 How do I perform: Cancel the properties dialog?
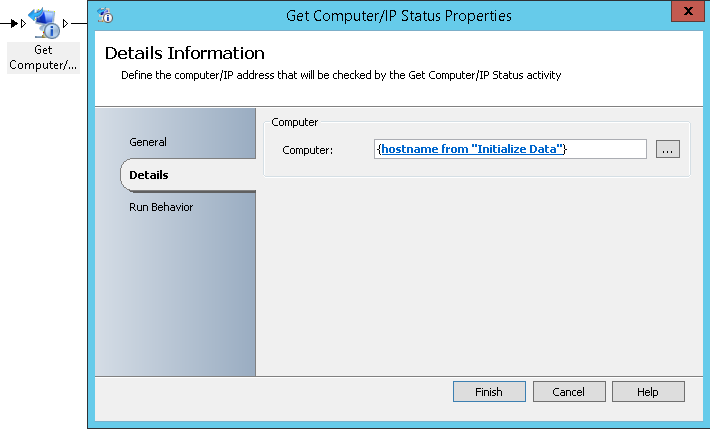[569, 392]
